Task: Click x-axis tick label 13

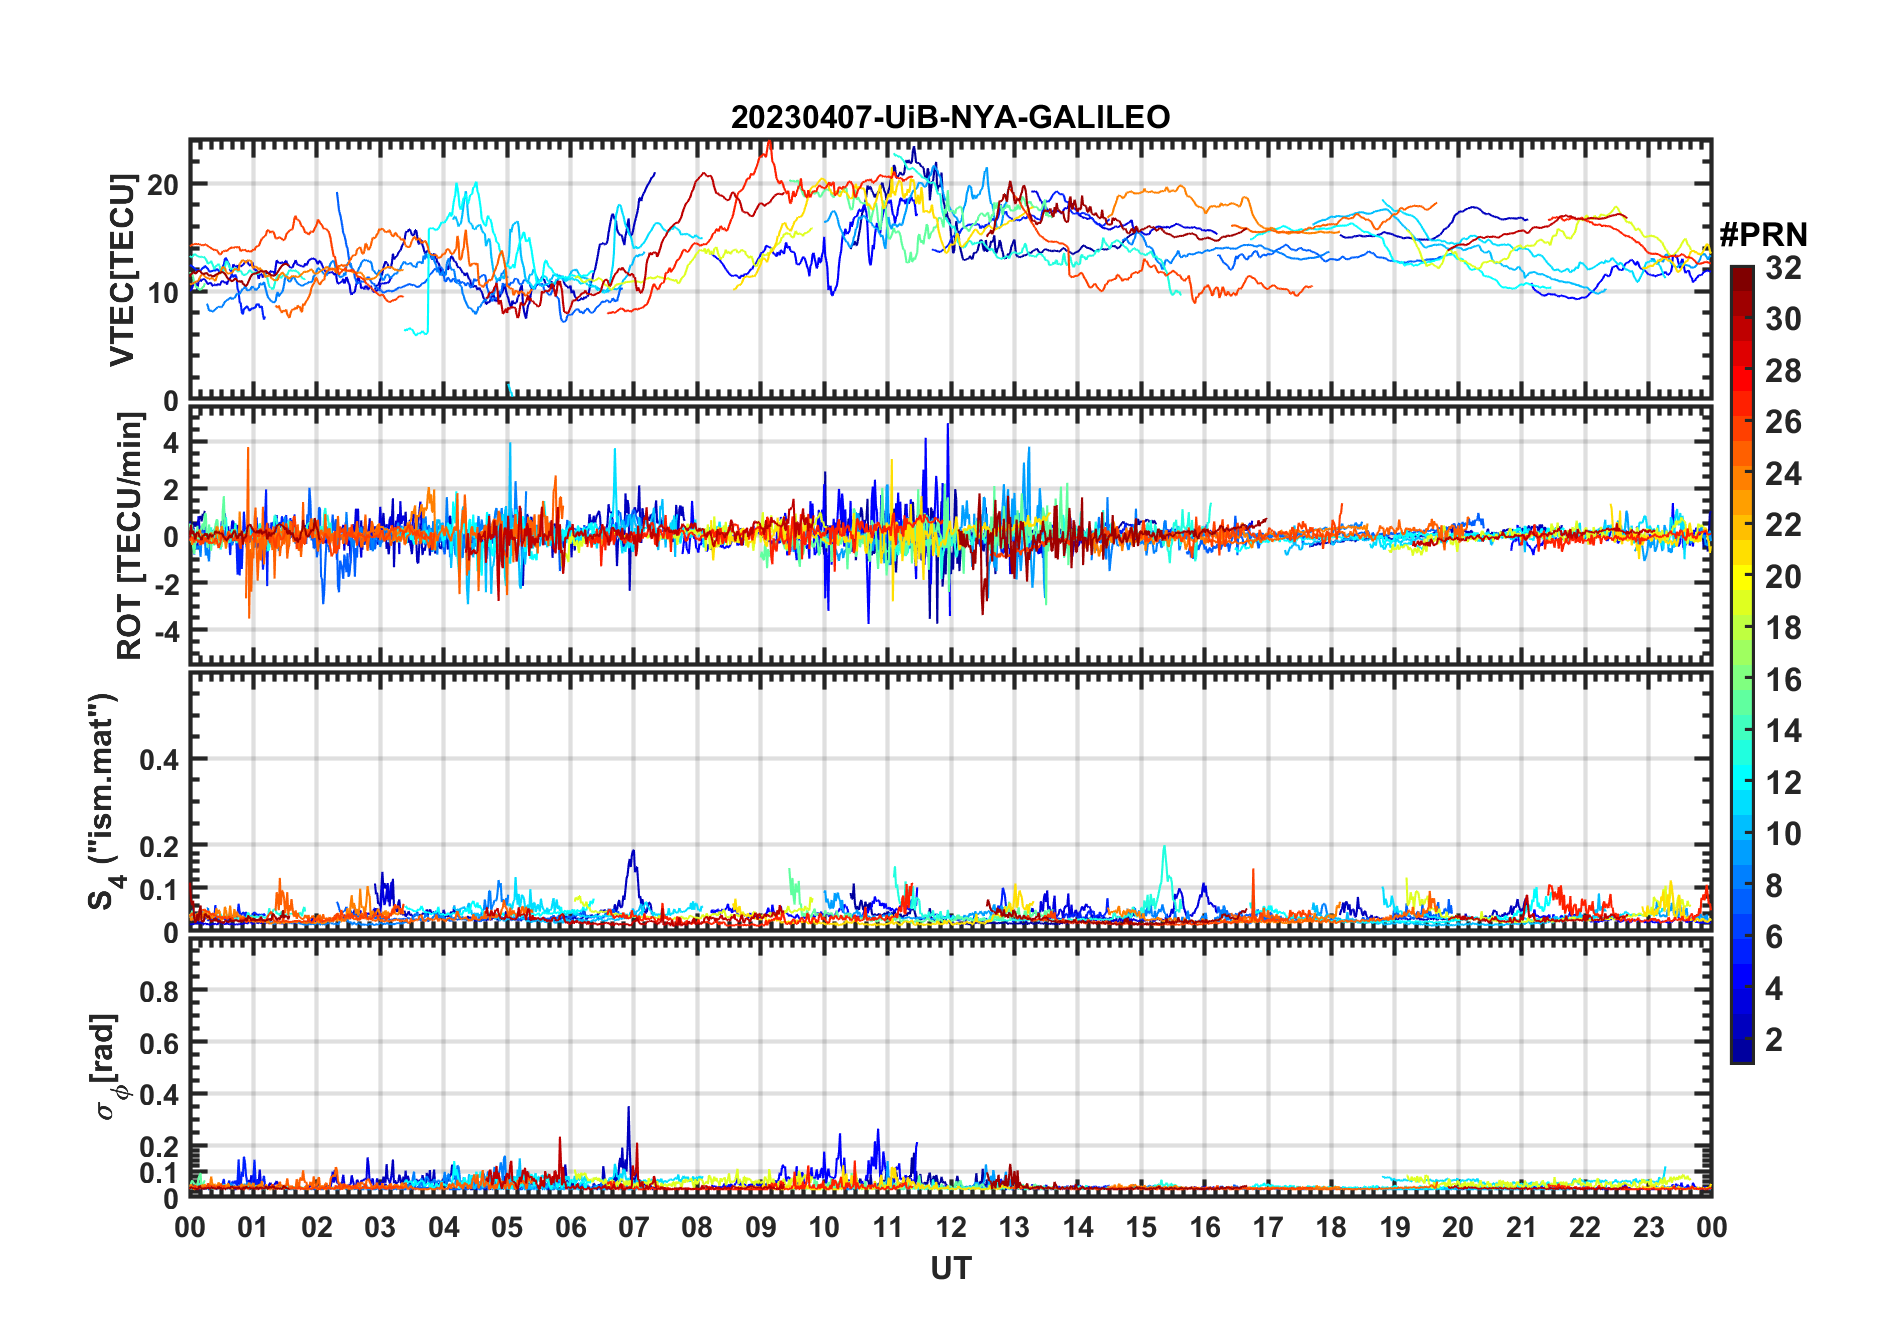Action: (x=1014, y=1227)
